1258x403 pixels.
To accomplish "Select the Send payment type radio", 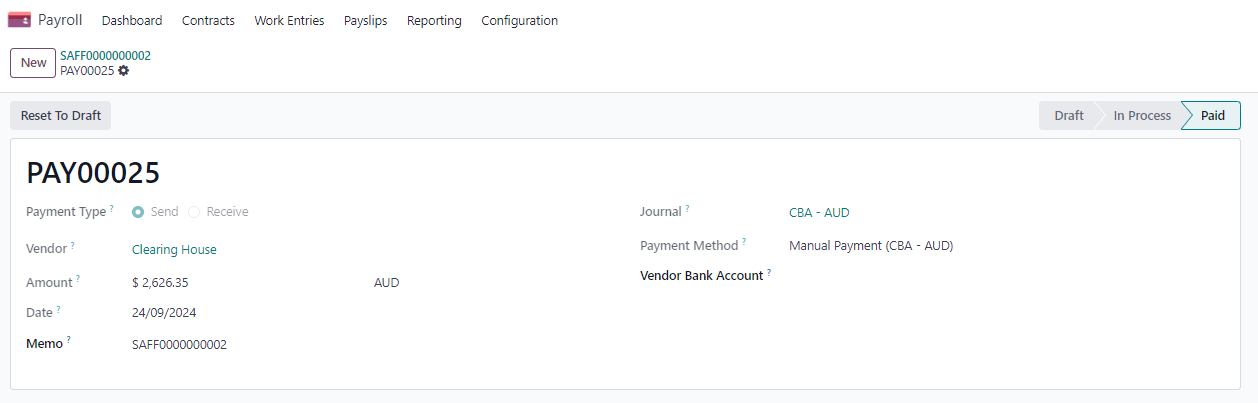I will (x=138, y=212).
